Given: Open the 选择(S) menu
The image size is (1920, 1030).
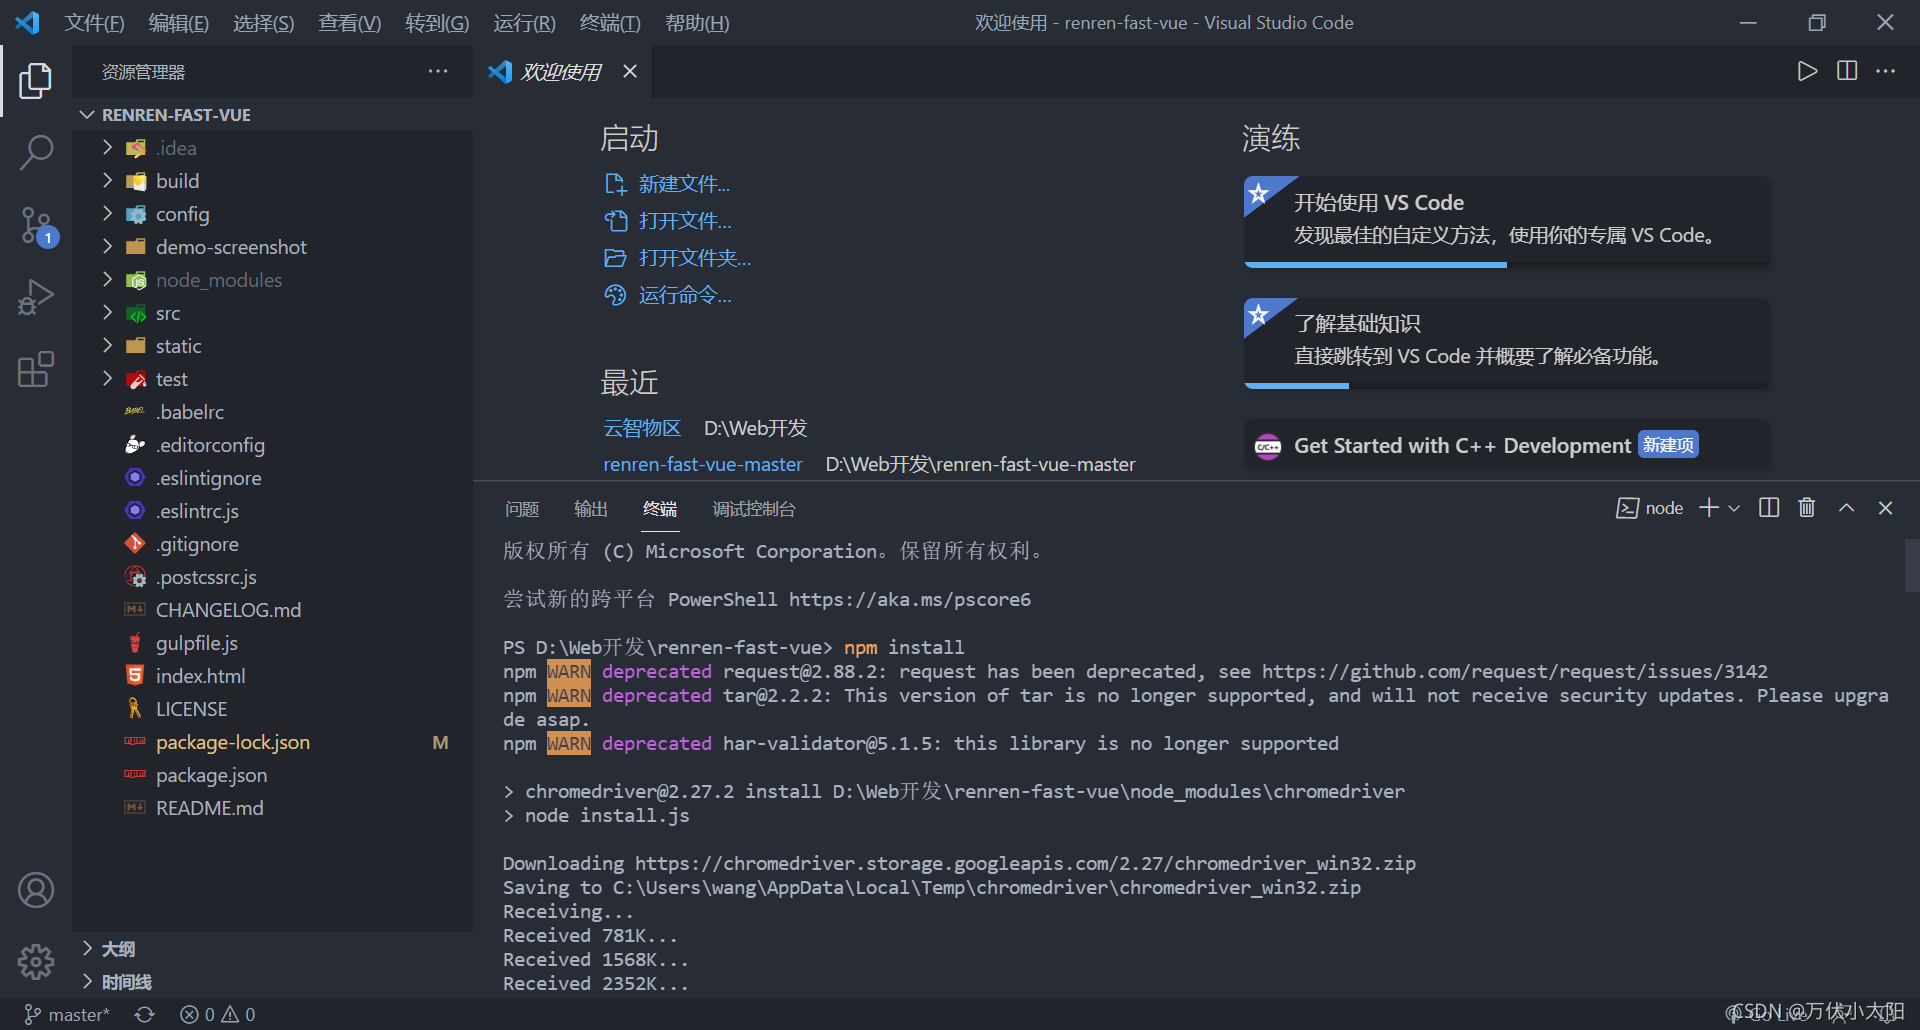Looking at the screenshot, I should tap(263, 23).
